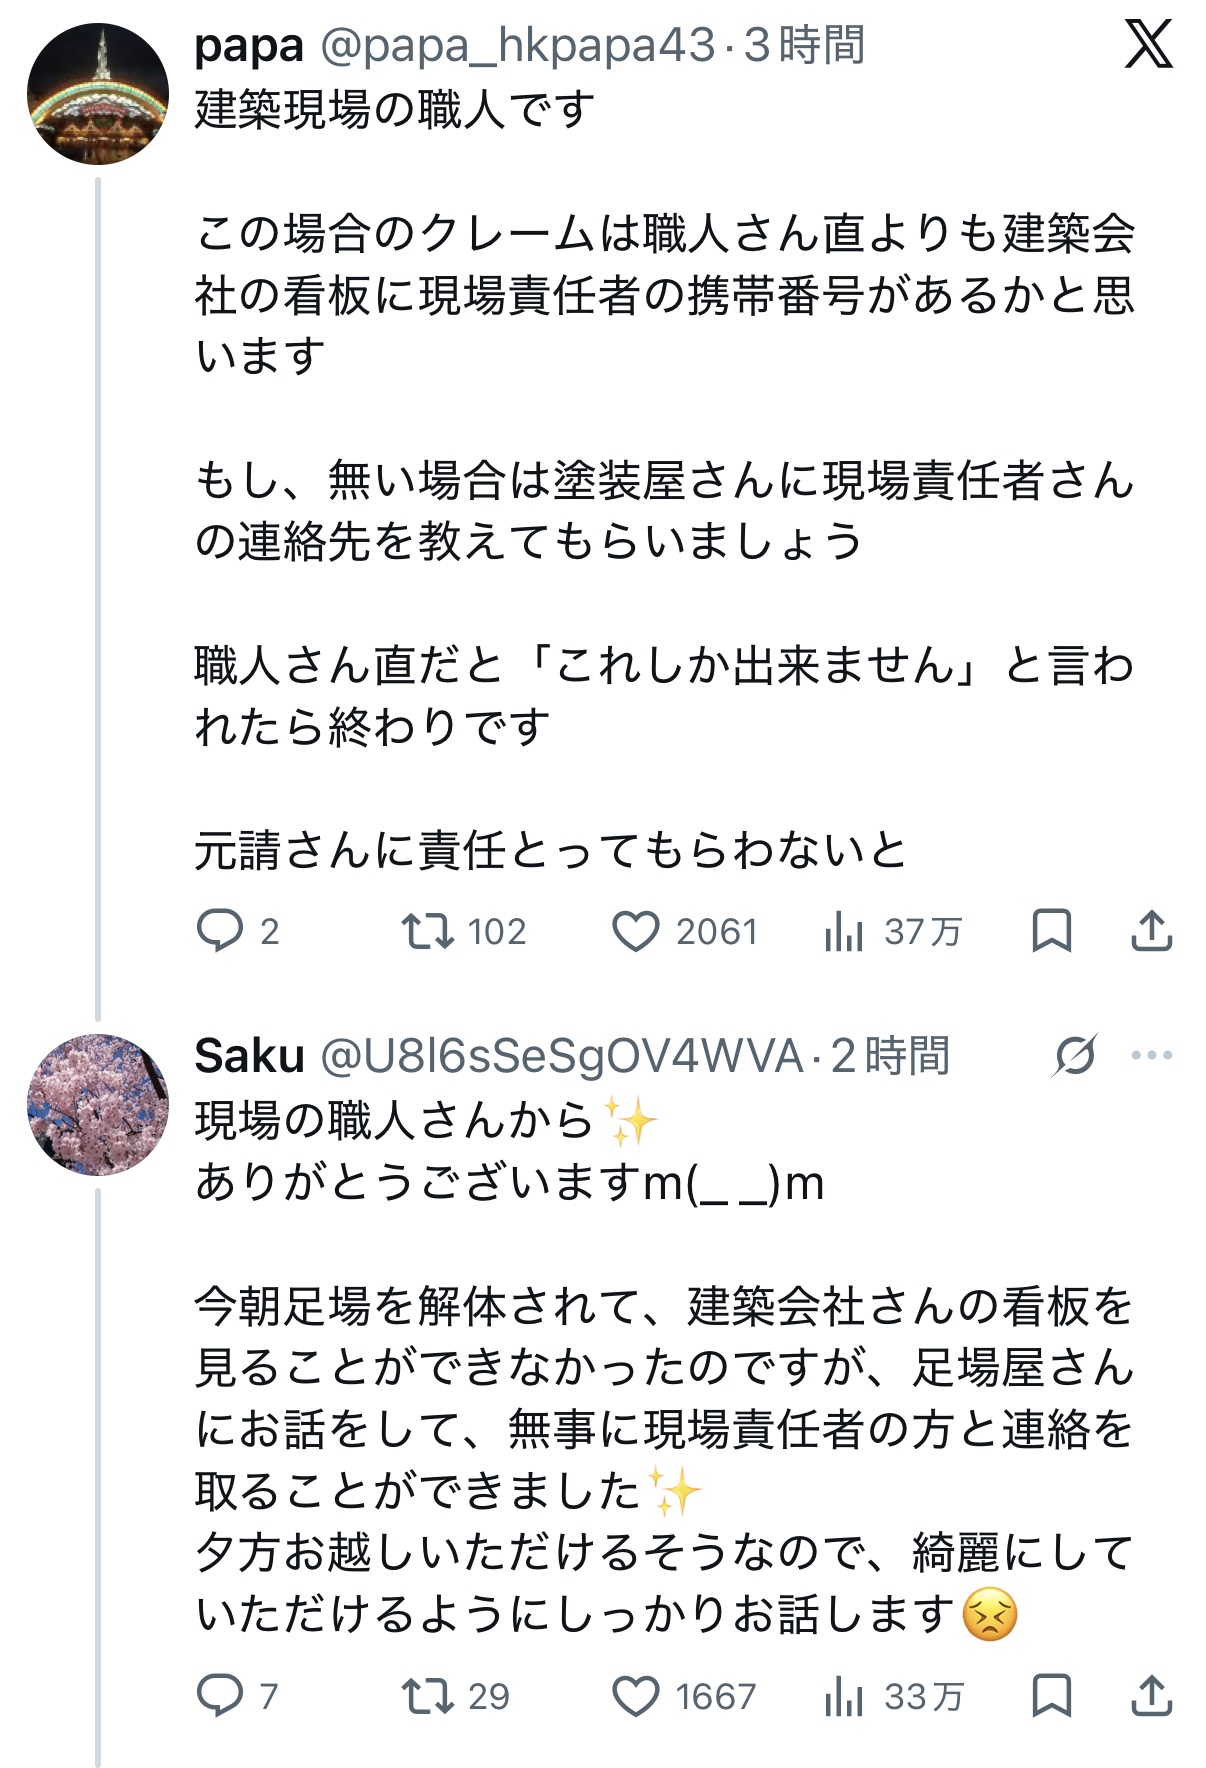Viewport: 1206px width, 1768px height.
Task: Bookmark papa's post
Action: 1051,931
